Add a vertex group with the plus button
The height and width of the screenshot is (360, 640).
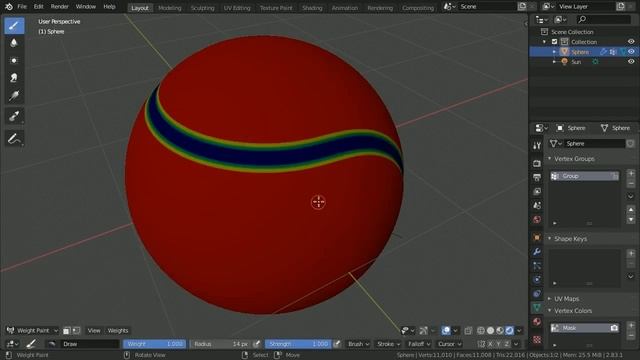pyautogui.click(x=631, y=173)
